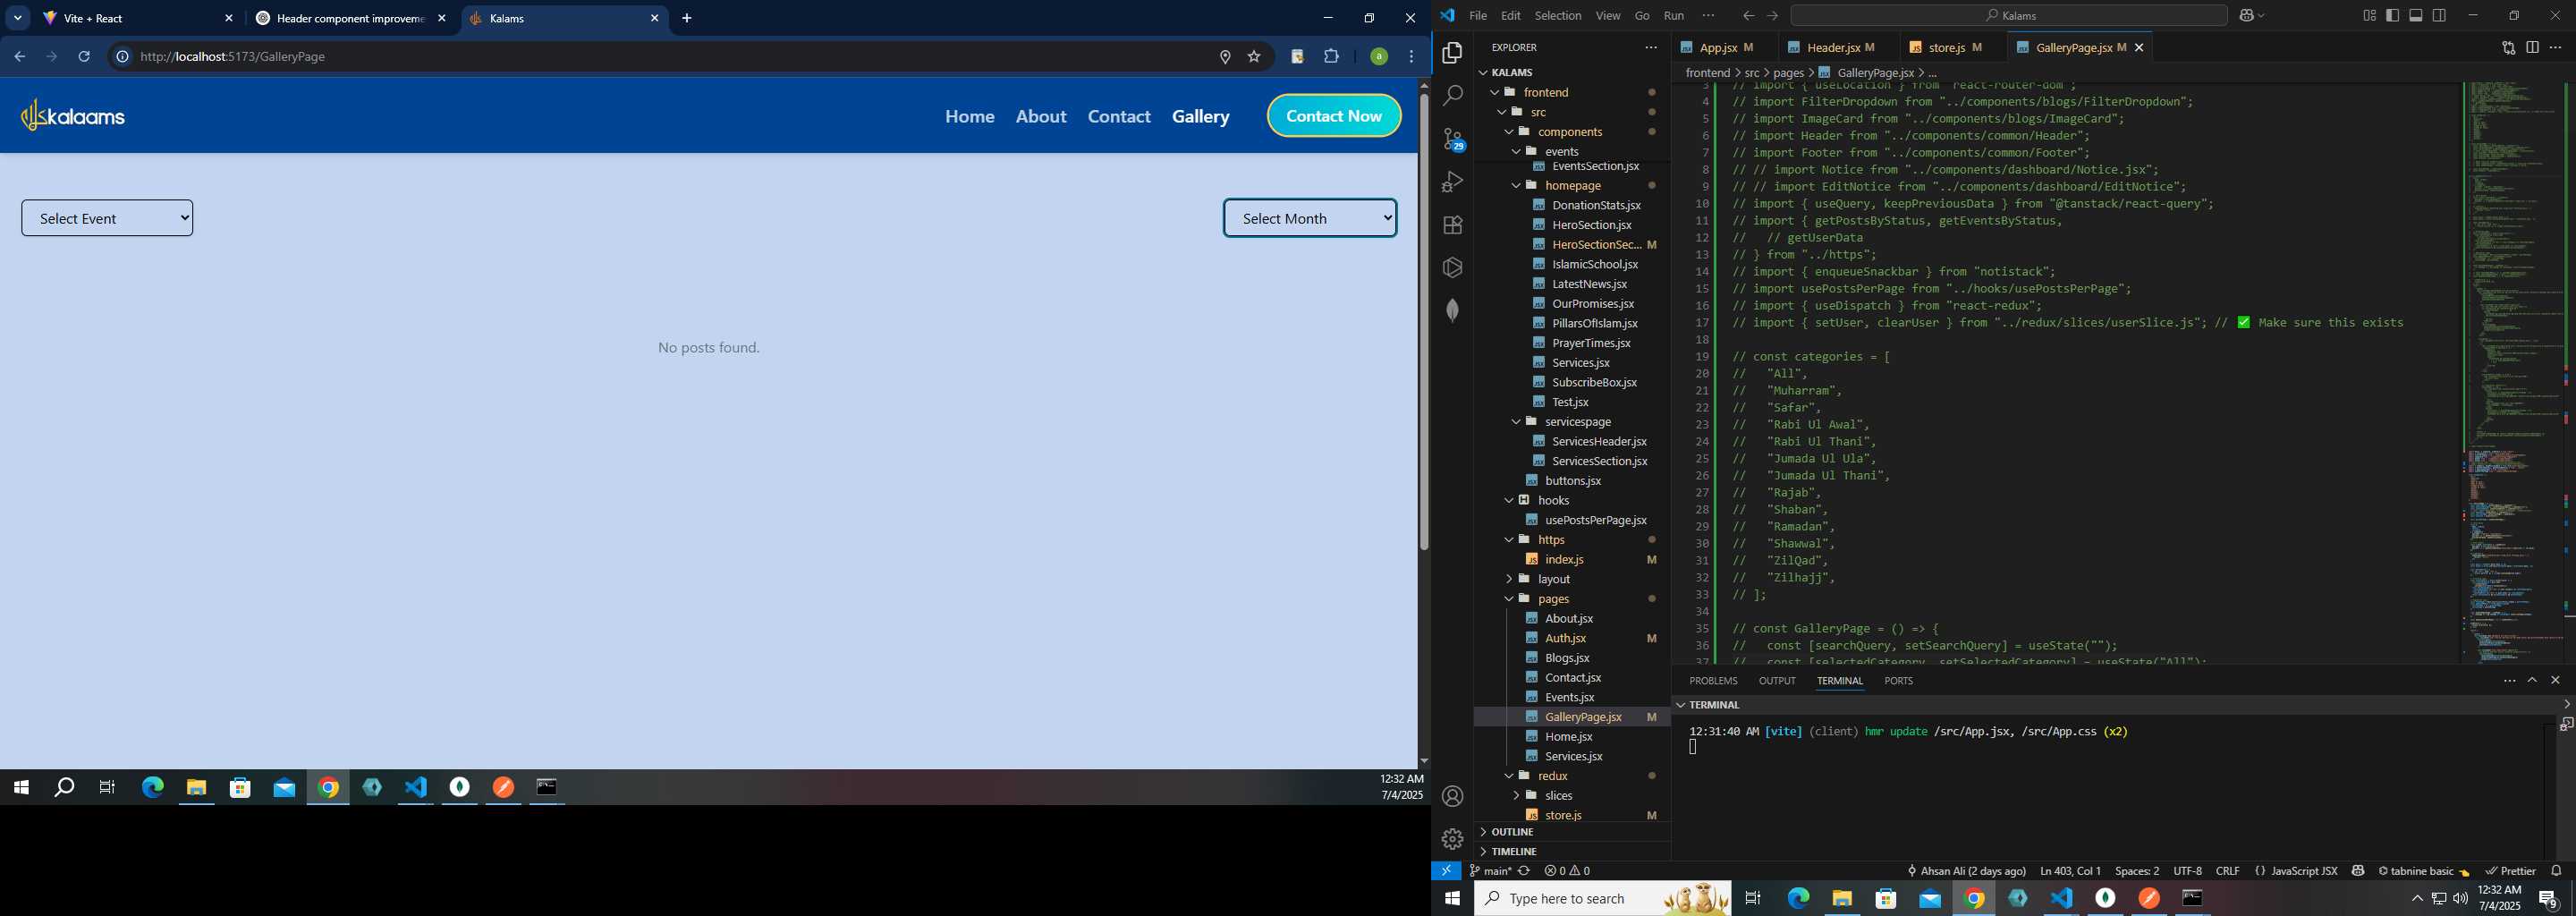This screenshot has height=916, width=2576.
Task: Open the File menu in VS Code
Action: 1478,15
